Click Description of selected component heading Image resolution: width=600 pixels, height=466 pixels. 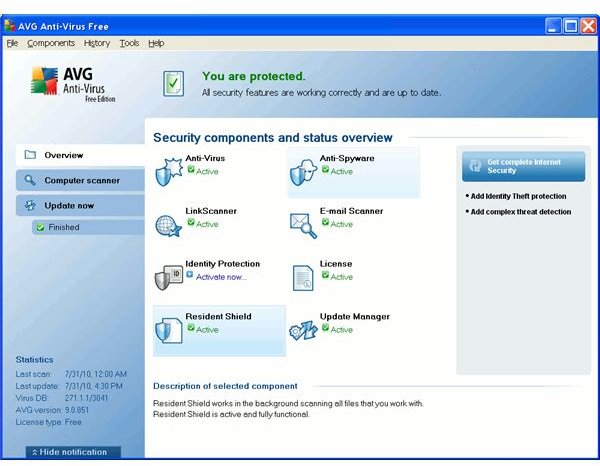pos(225,386)
